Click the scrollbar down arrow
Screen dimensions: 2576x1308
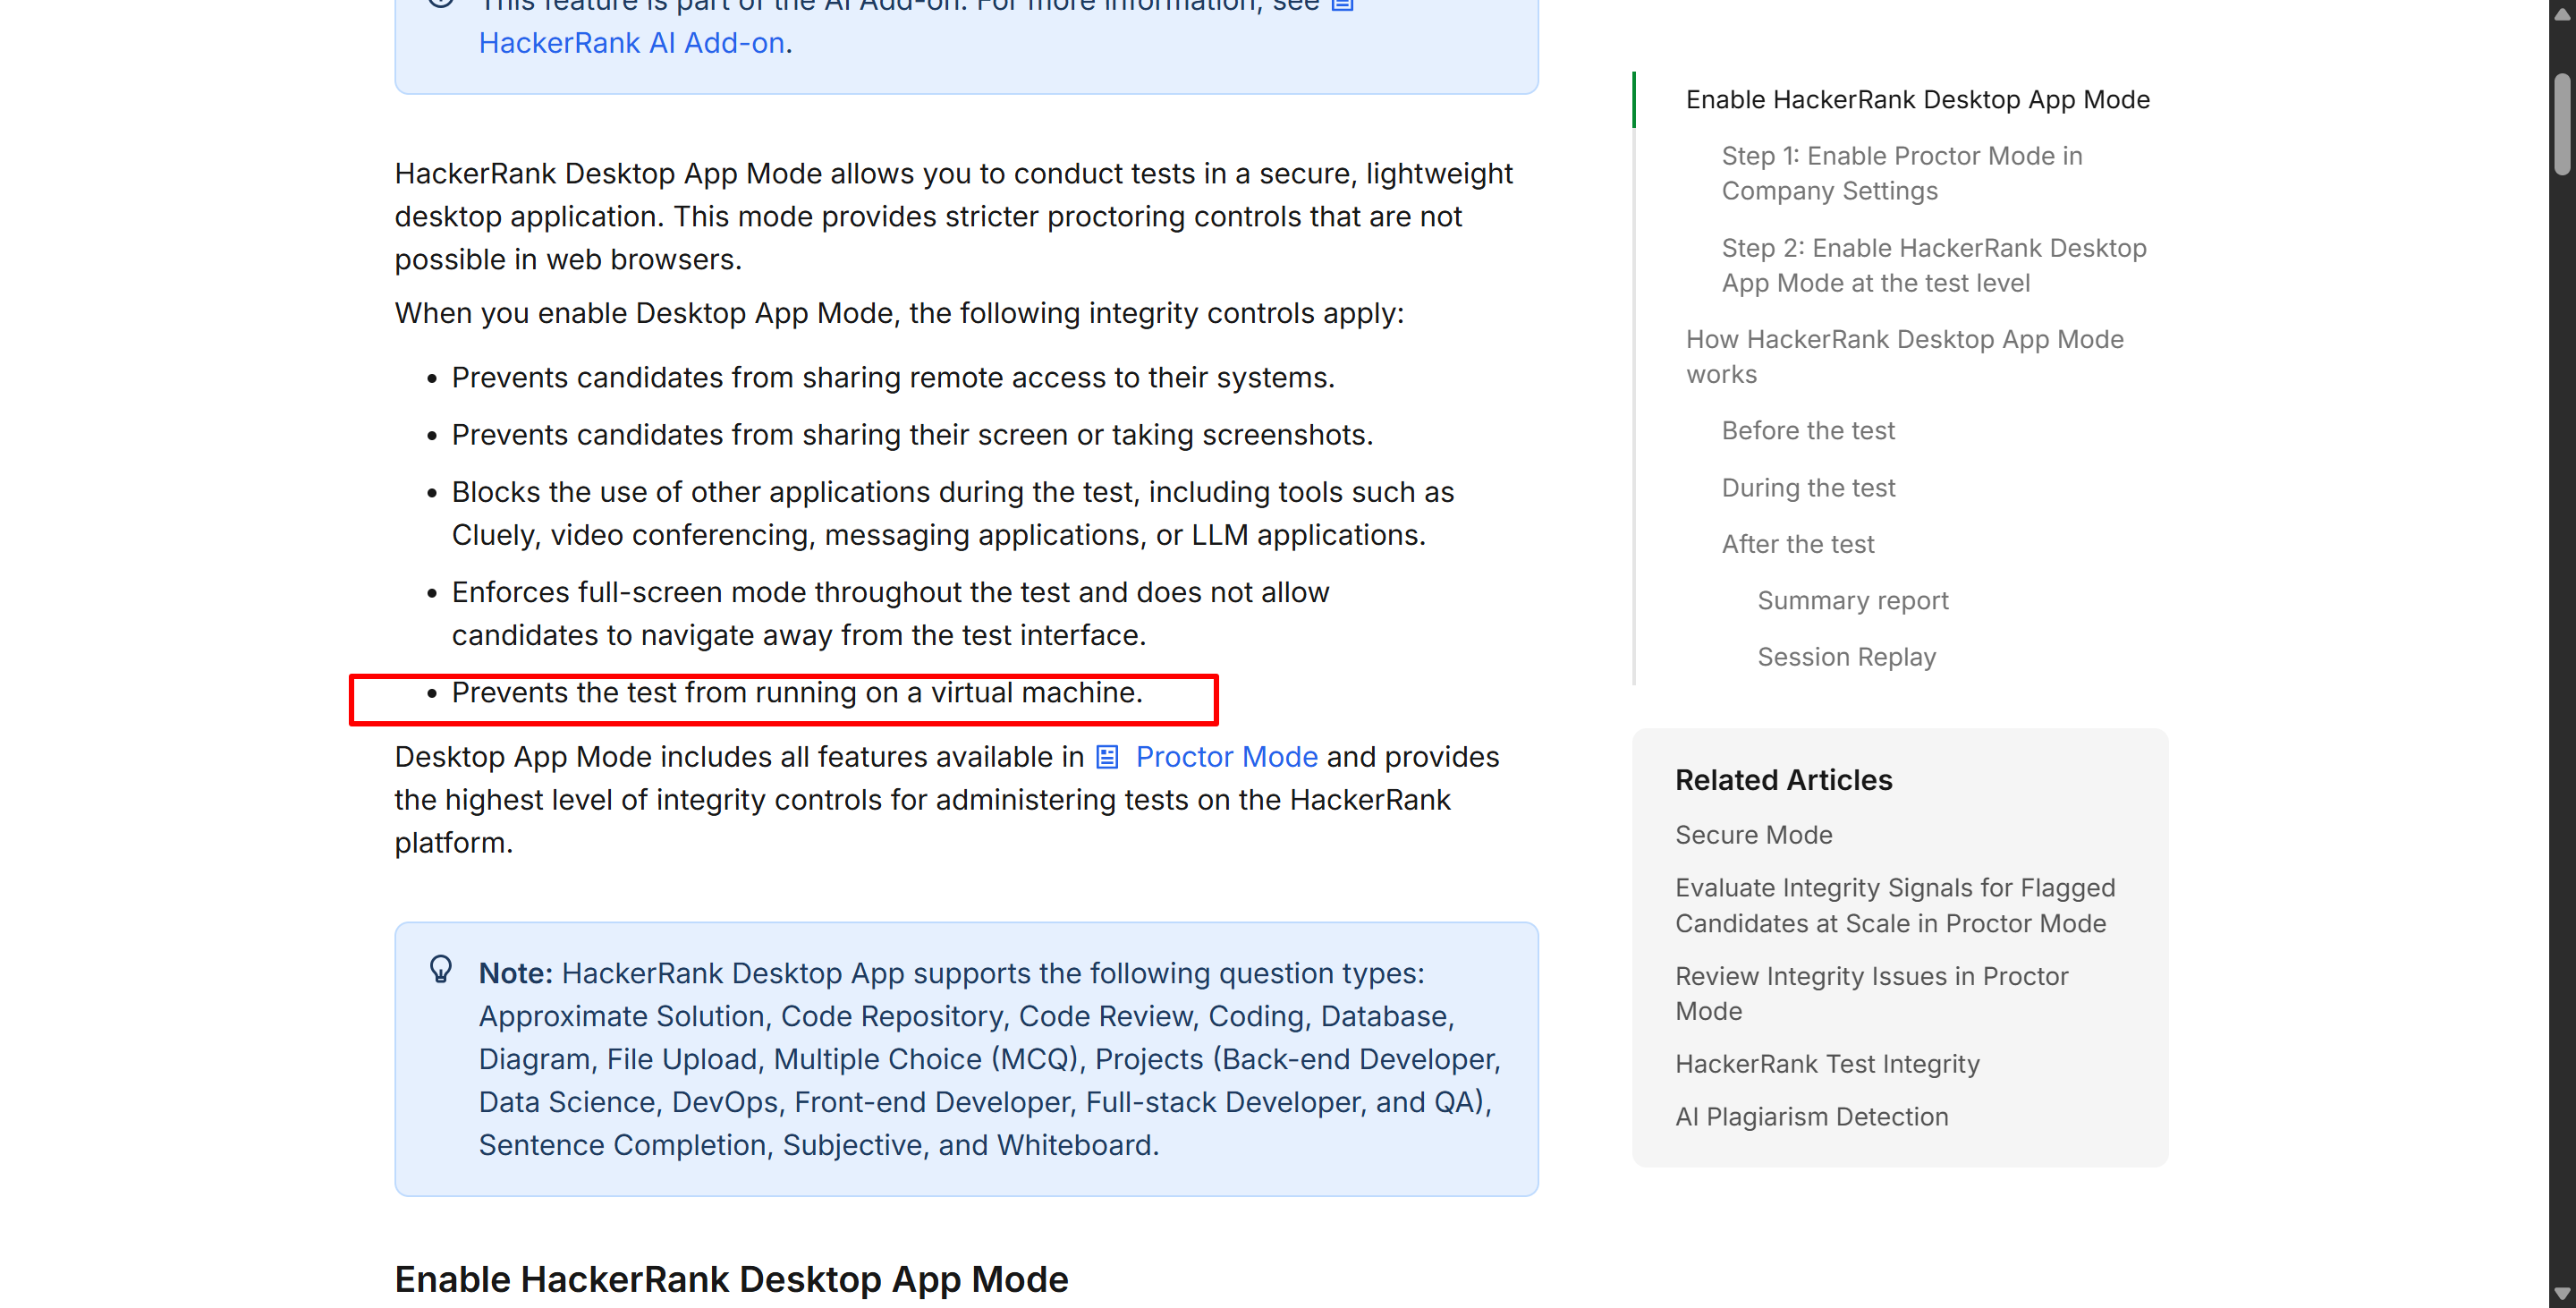coord(2561,1294)
